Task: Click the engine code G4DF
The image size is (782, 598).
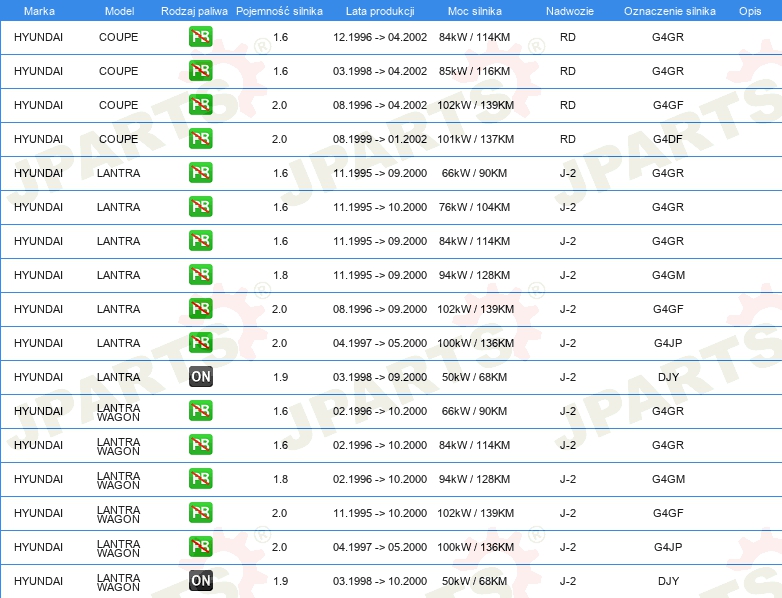Action: pyautogui.click(x=668, y=139)
